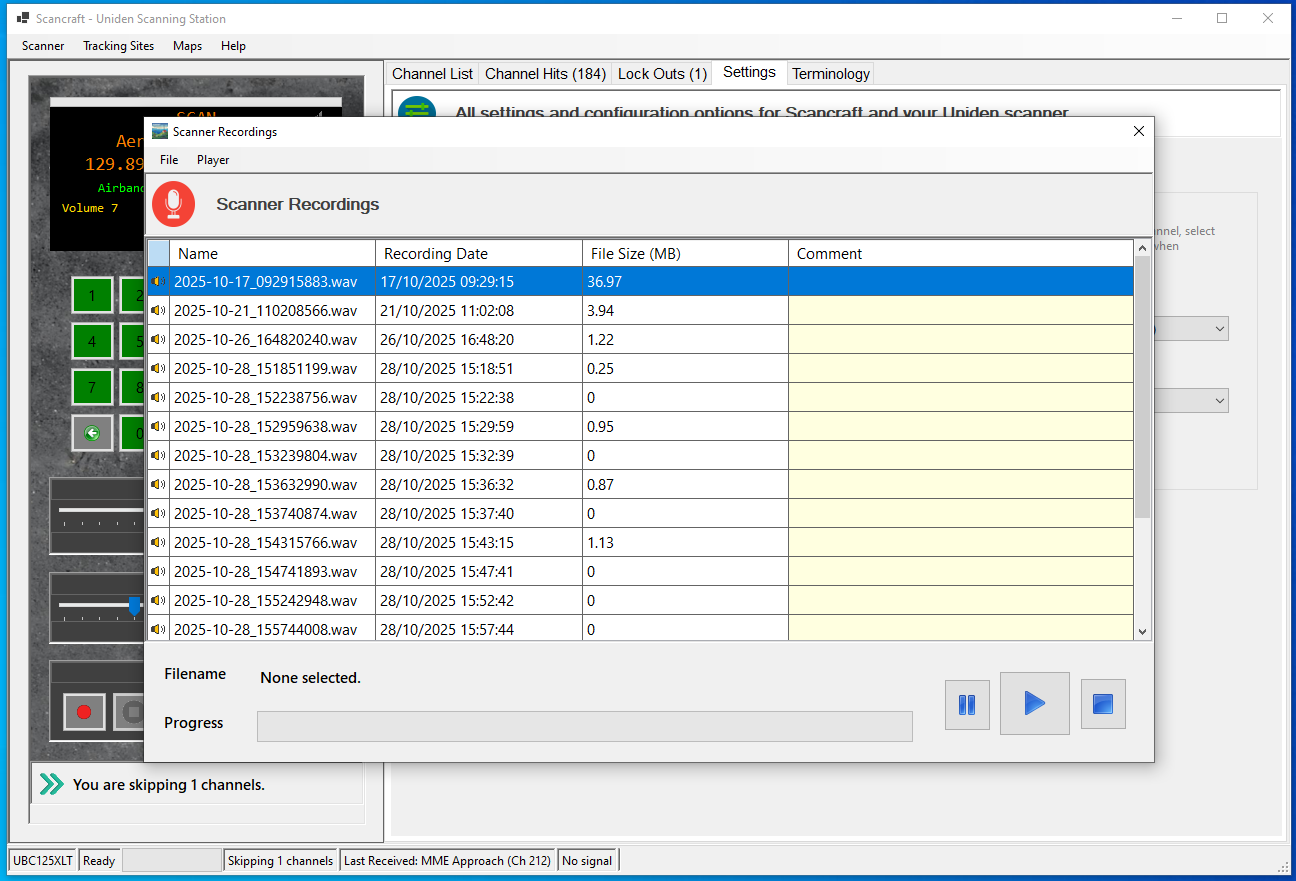Click the Play button in recordings player
The width and height of the screenshot is (1296, 881).
(1034, 703)
